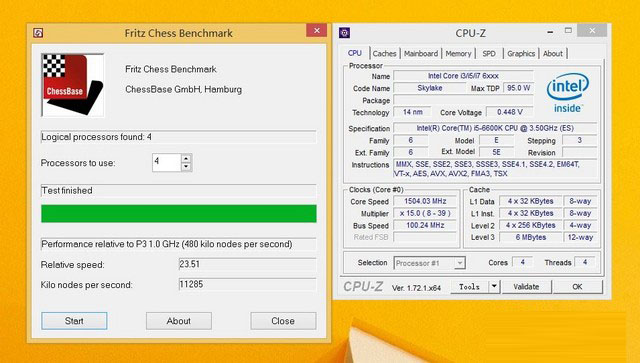Open the About tab in CPU-Z
640x363 pixels.
[x=553, y=53]
